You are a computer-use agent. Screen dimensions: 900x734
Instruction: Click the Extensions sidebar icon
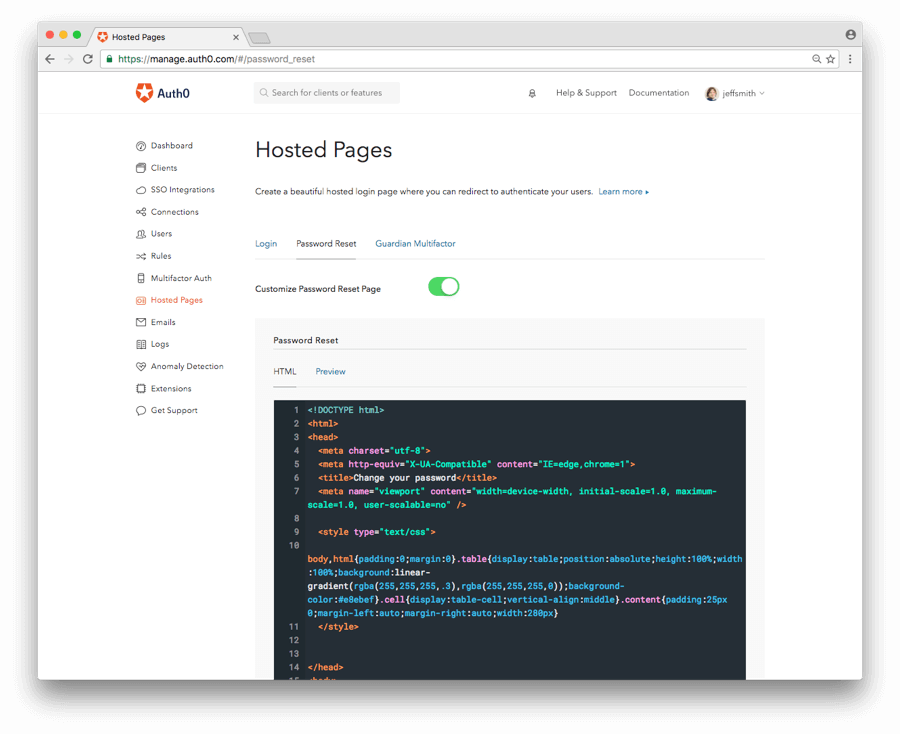click(x=141, y=389)
